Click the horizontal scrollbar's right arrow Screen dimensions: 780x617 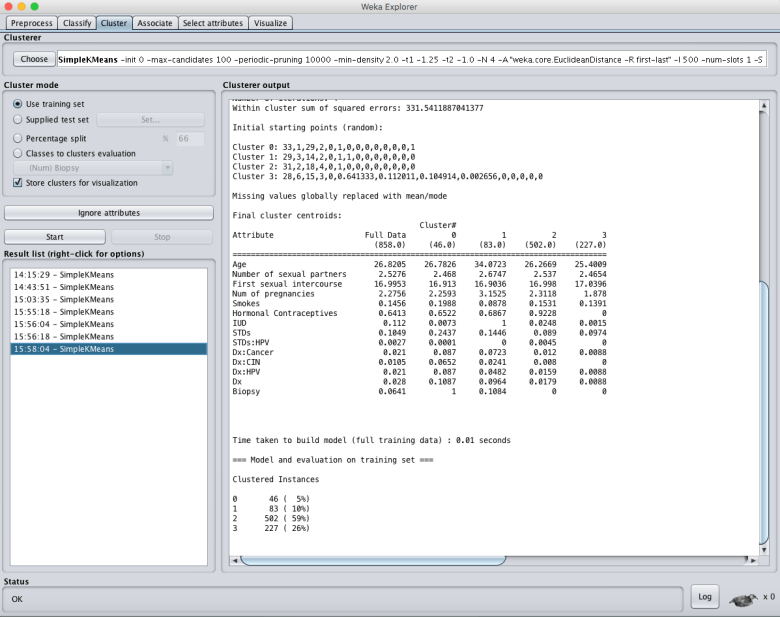pyautogui.click(x=751, y=560)
